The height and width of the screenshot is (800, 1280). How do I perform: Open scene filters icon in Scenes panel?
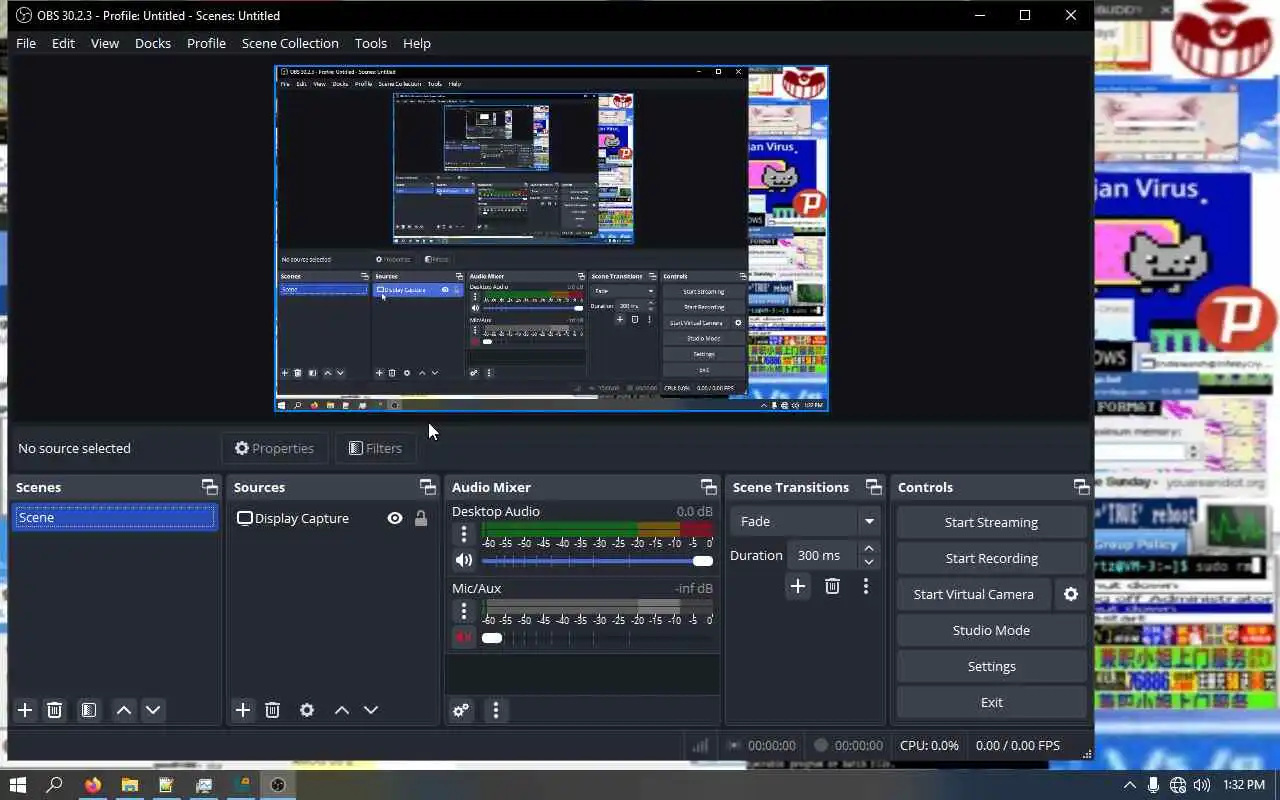click(x=89, y=710)
